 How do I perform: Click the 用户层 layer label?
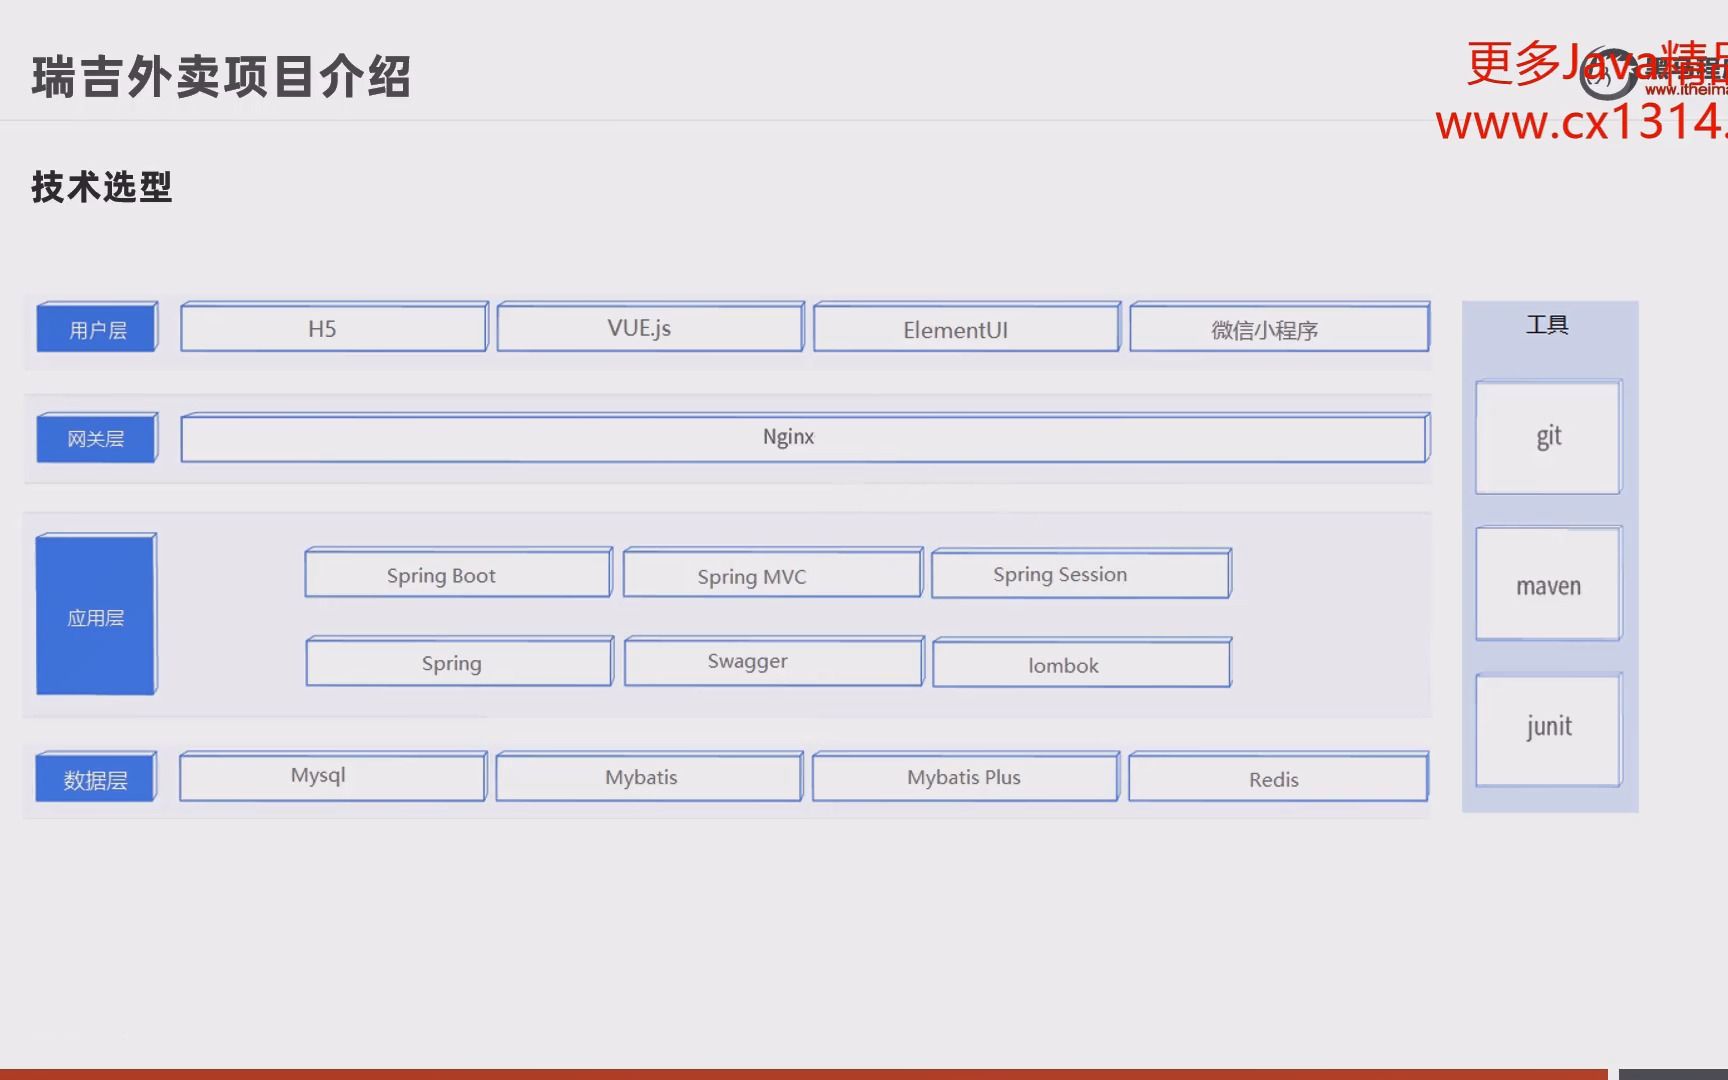[97, 327]
